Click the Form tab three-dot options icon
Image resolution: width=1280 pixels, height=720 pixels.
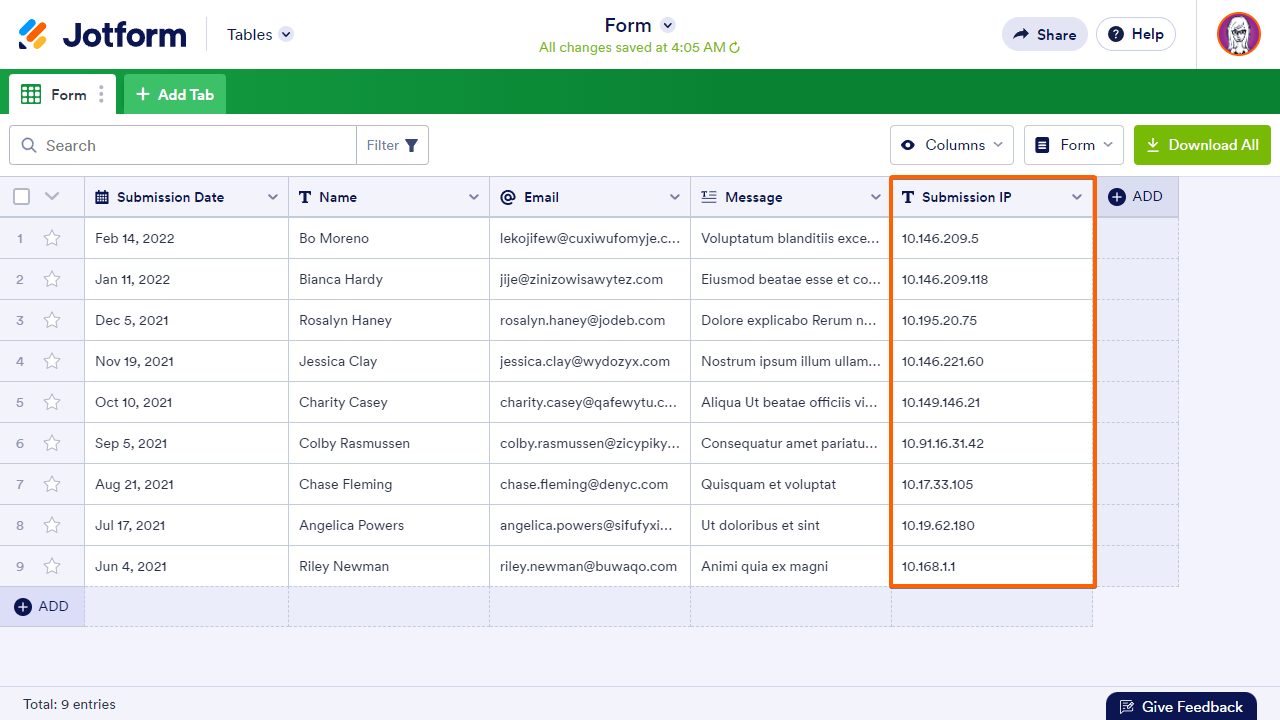(x=101, y=95)
